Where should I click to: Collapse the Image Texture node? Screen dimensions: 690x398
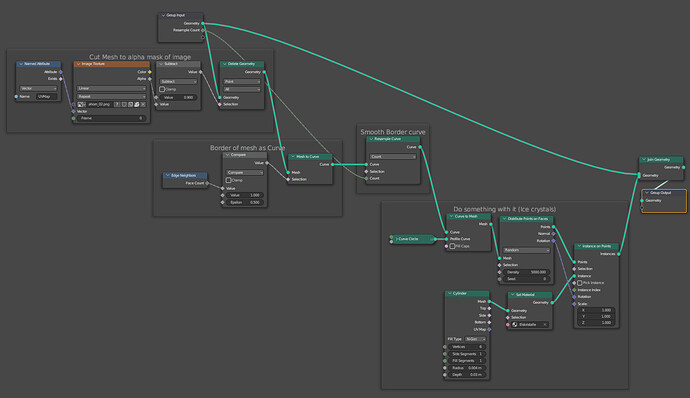[78, 64]
